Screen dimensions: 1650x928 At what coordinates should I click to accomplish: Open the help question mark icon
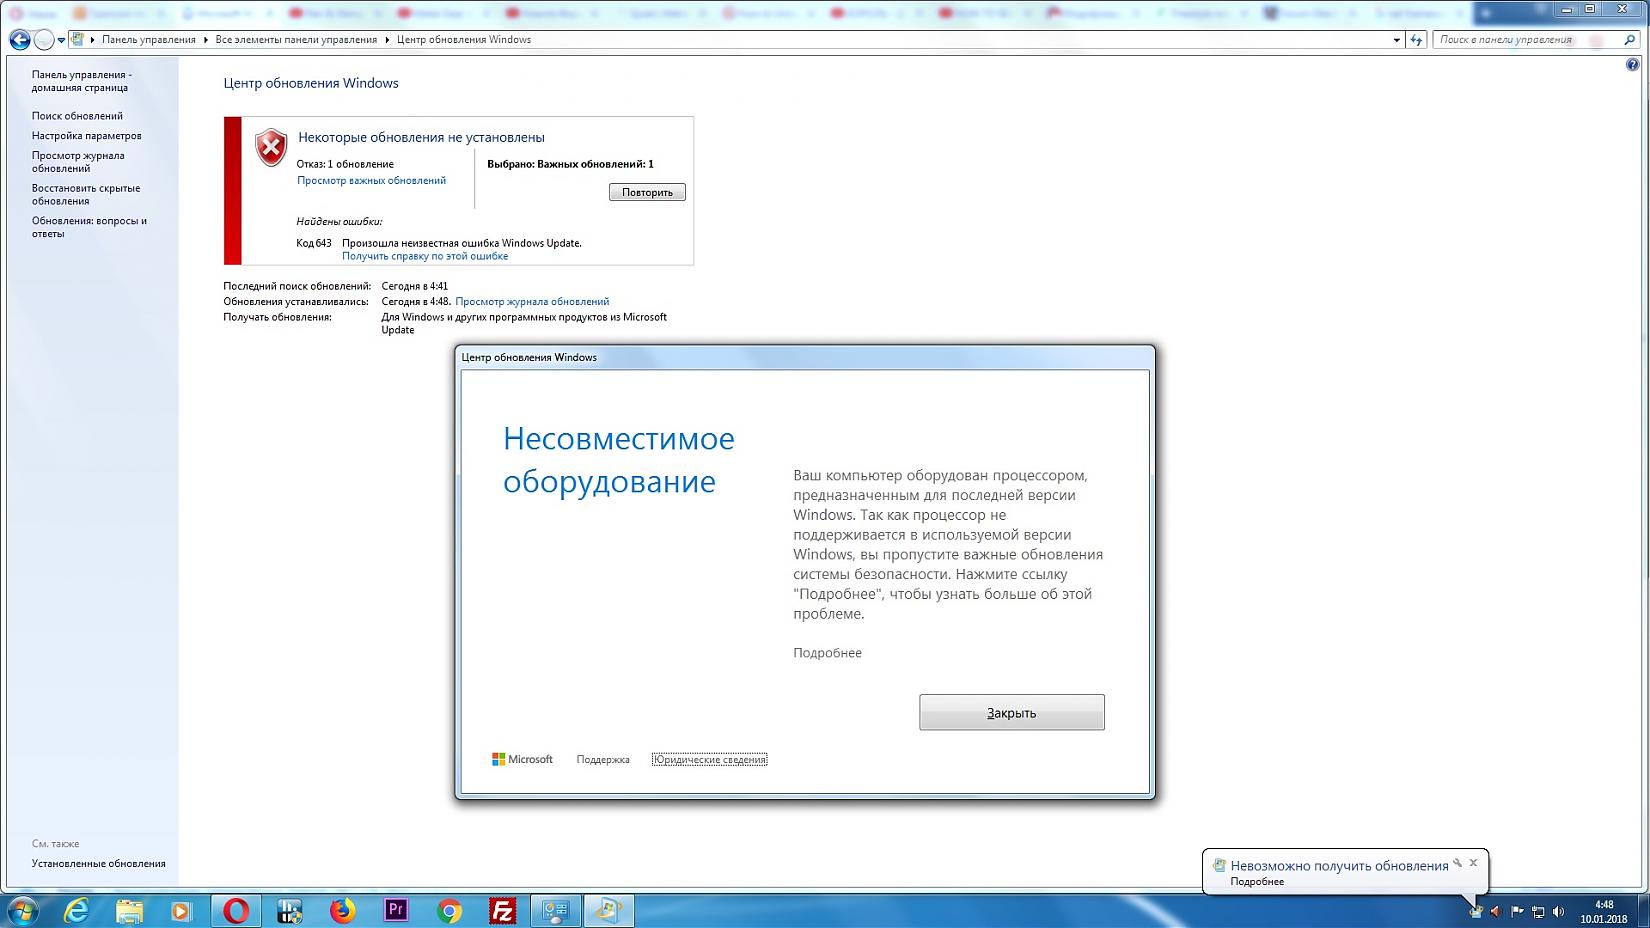(1633, 65)
